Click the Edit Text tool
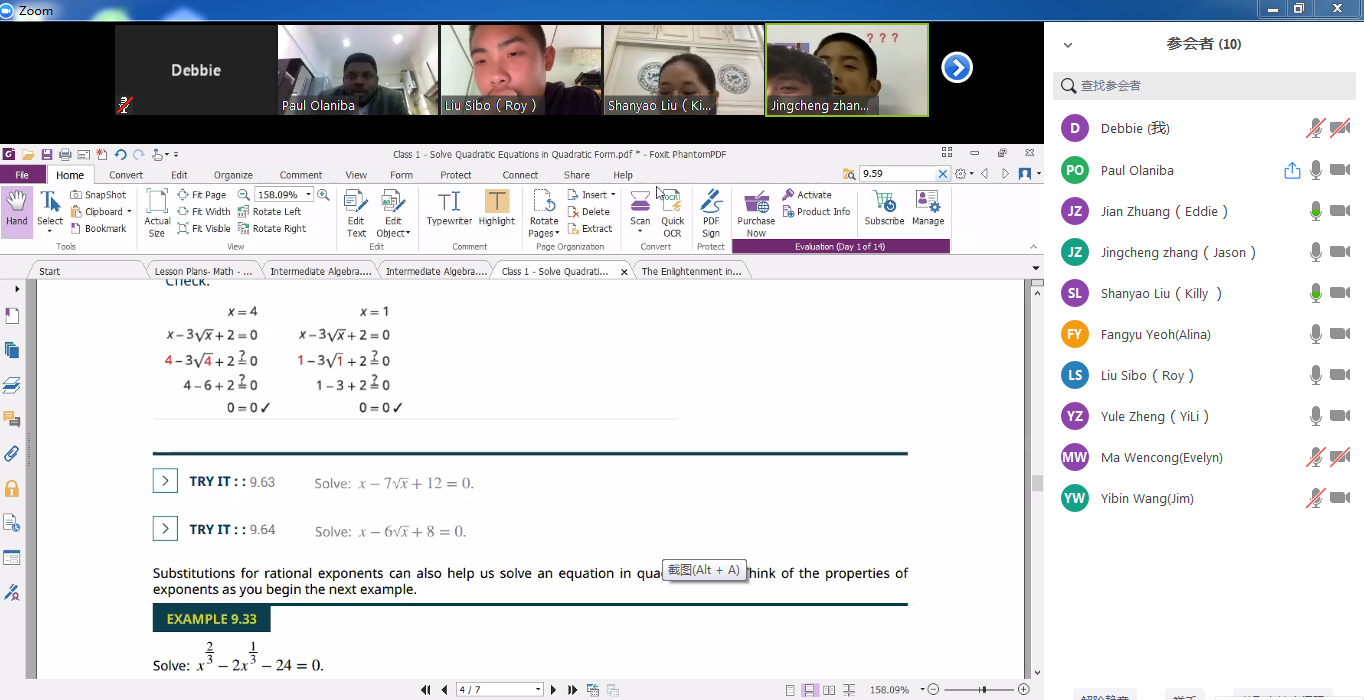1364x700 pixels. pos(356,212)
